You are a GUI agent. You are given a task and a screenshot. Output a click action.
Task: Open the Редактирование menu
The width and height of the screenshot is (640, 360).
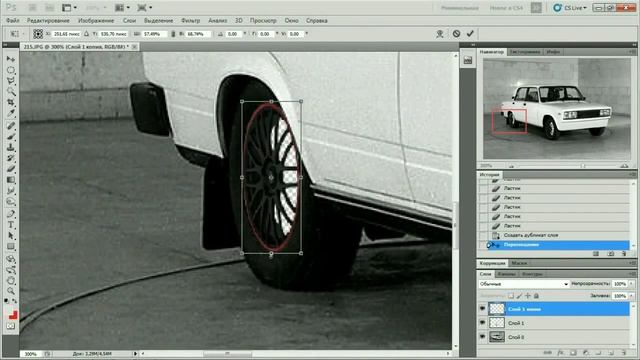(x=48, y=20)
